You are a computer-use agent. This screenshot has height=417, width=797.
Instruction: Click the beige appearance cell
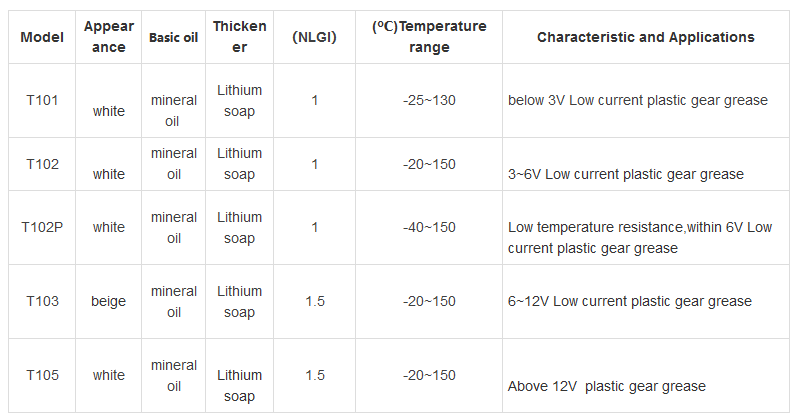(109, 301)
